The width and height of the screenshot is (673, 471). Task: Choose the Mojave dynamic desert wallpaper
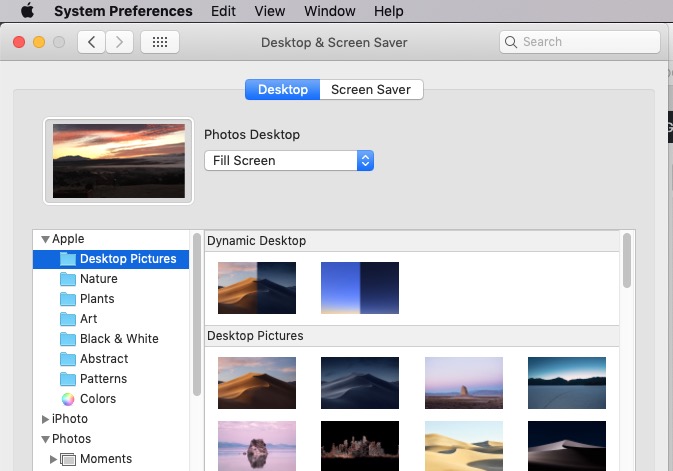(x=257, y=288)
